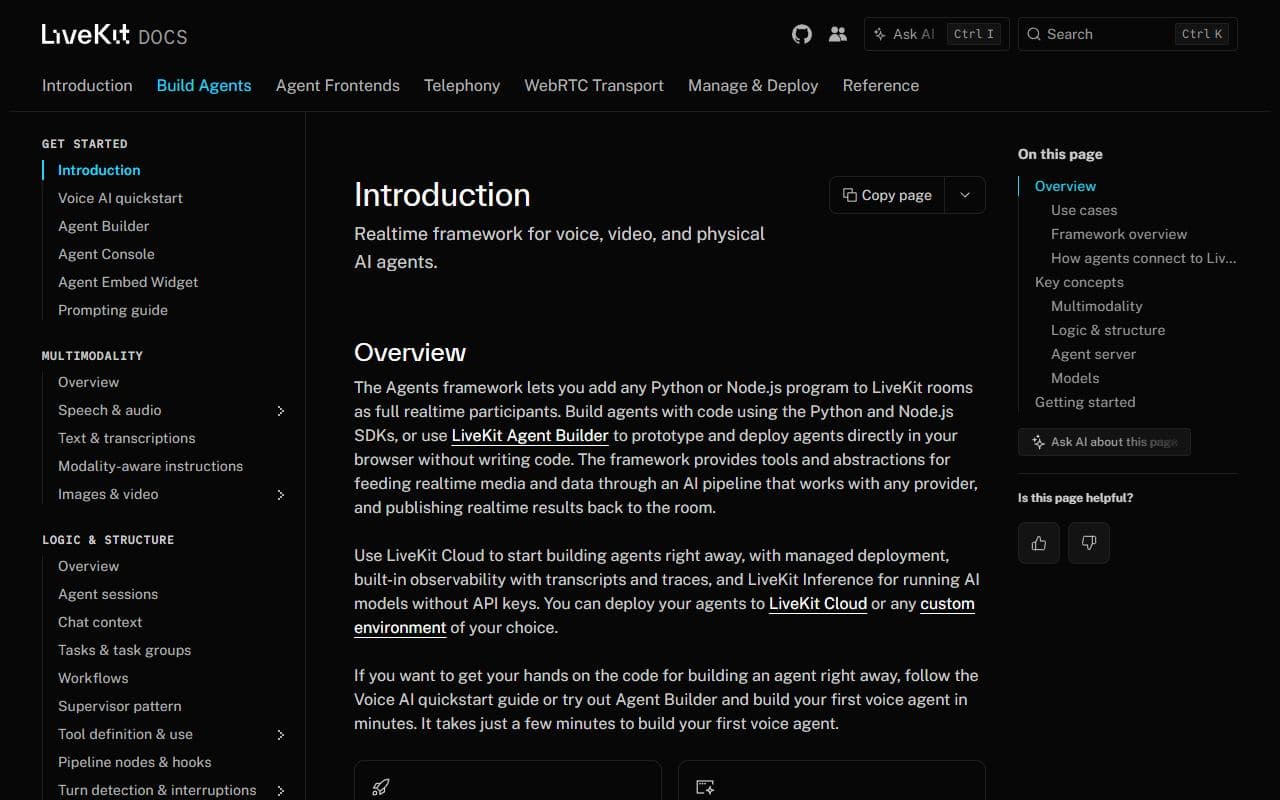Open the WebRTC Transport tab
The height and width of the screenshot is (800, 1280).
(594, 85)
